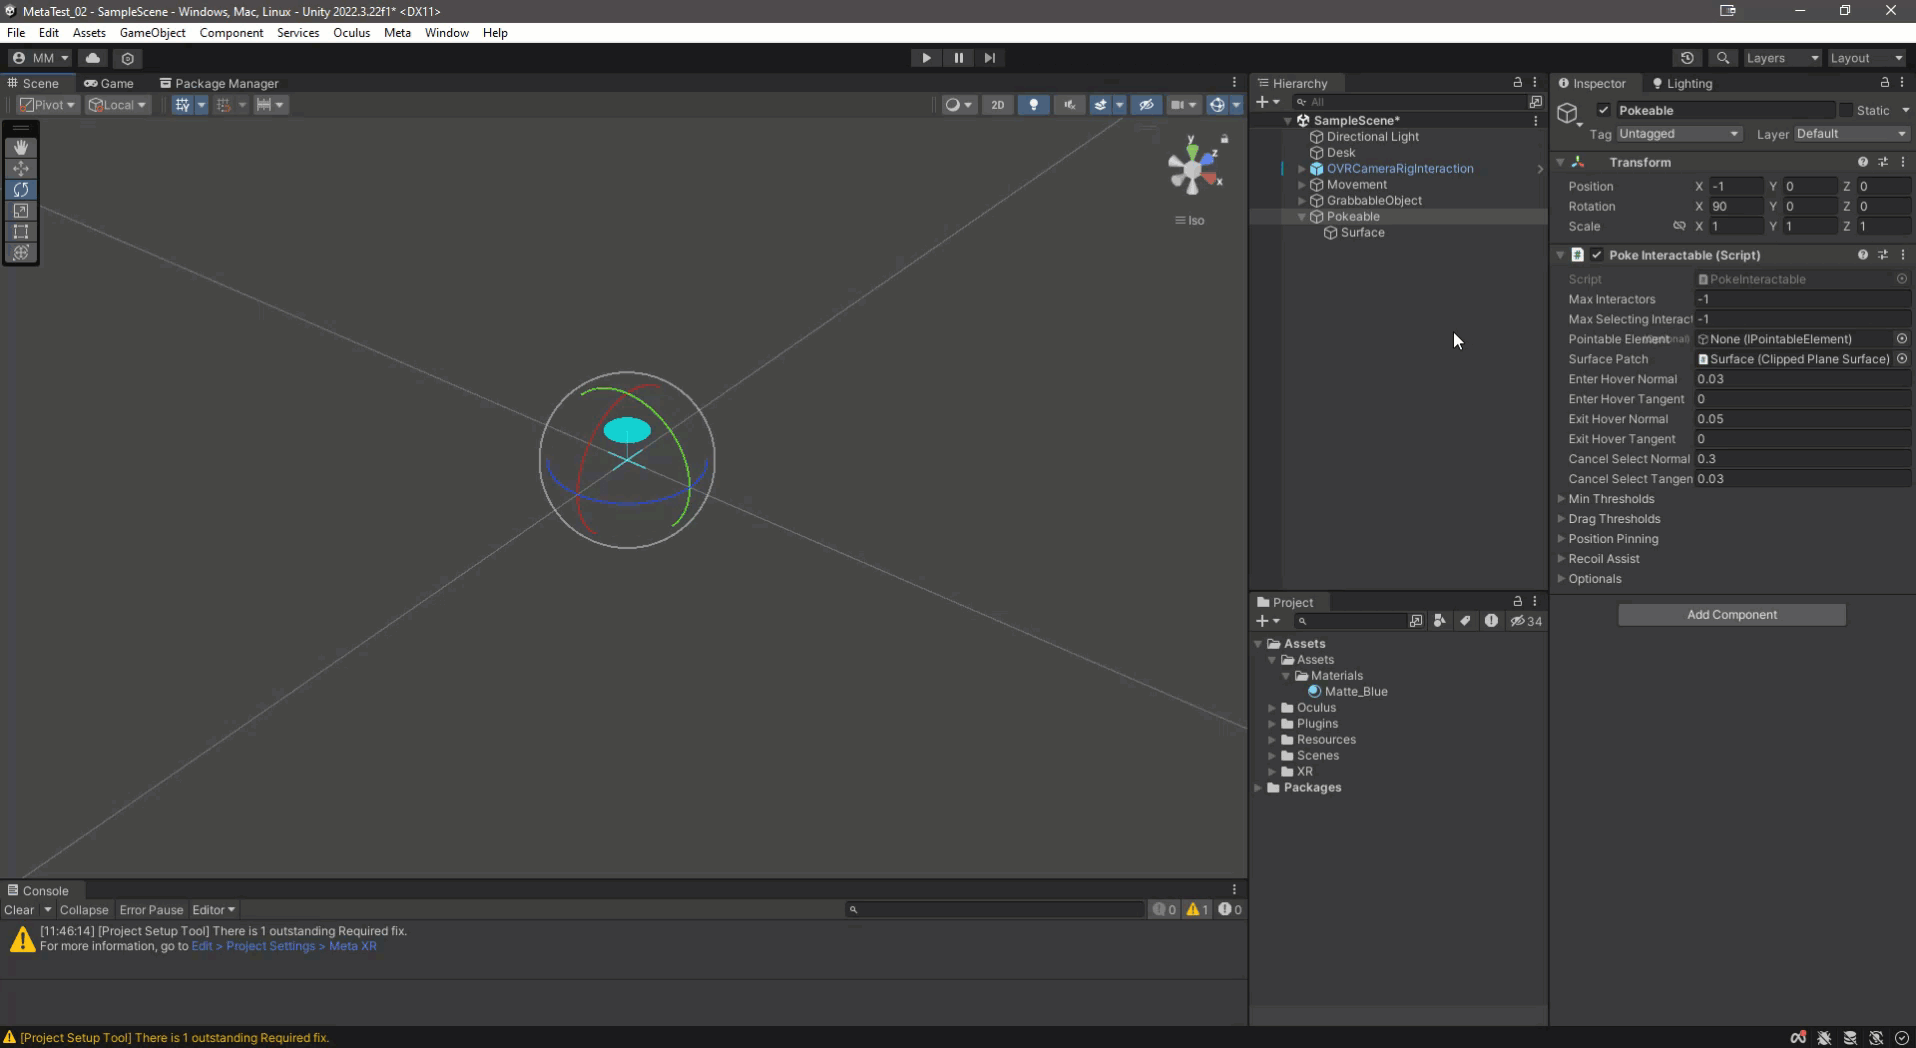
Task: Click the Add Component button
Action: click(1731, 615)
